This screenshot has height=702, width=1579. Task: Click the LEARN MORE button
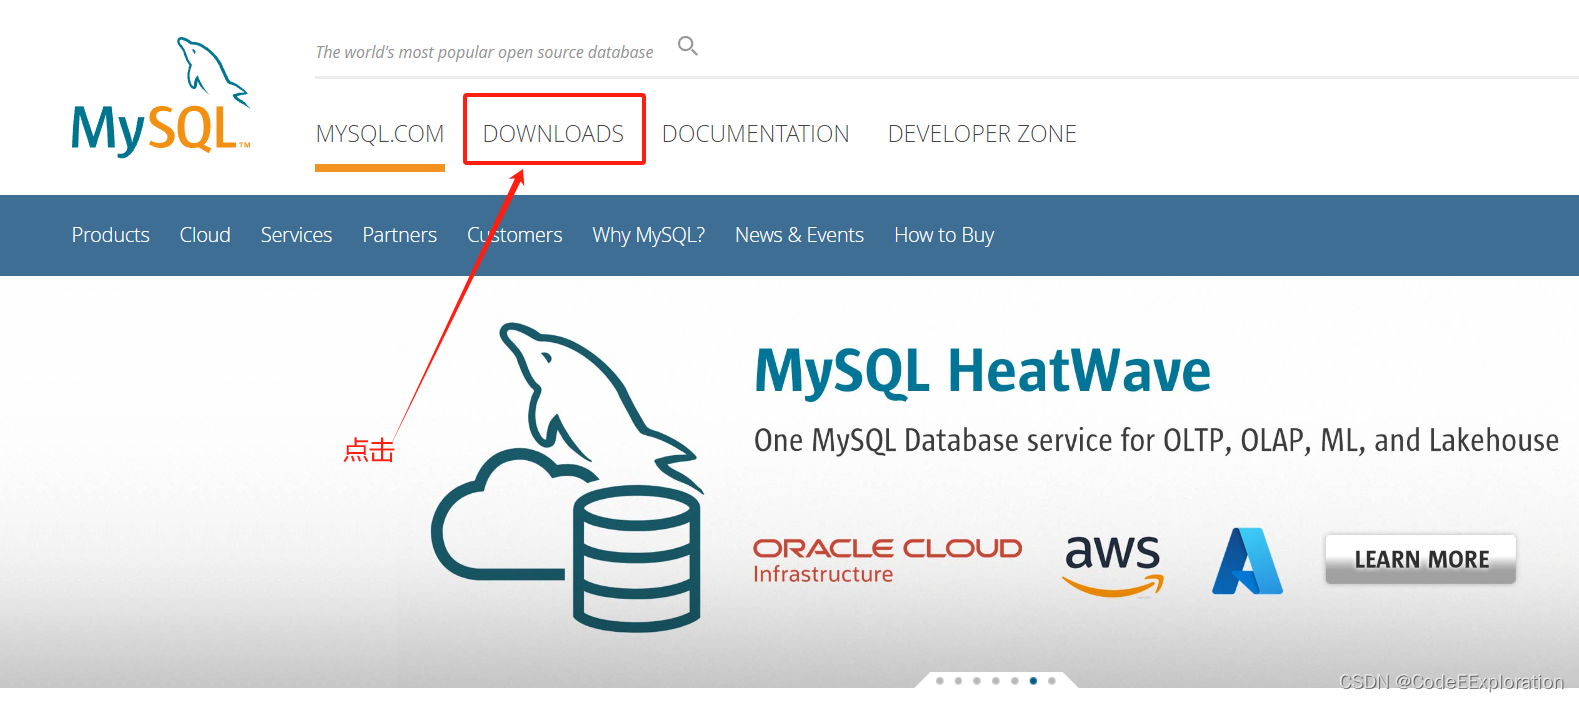tap(1421, 559)
